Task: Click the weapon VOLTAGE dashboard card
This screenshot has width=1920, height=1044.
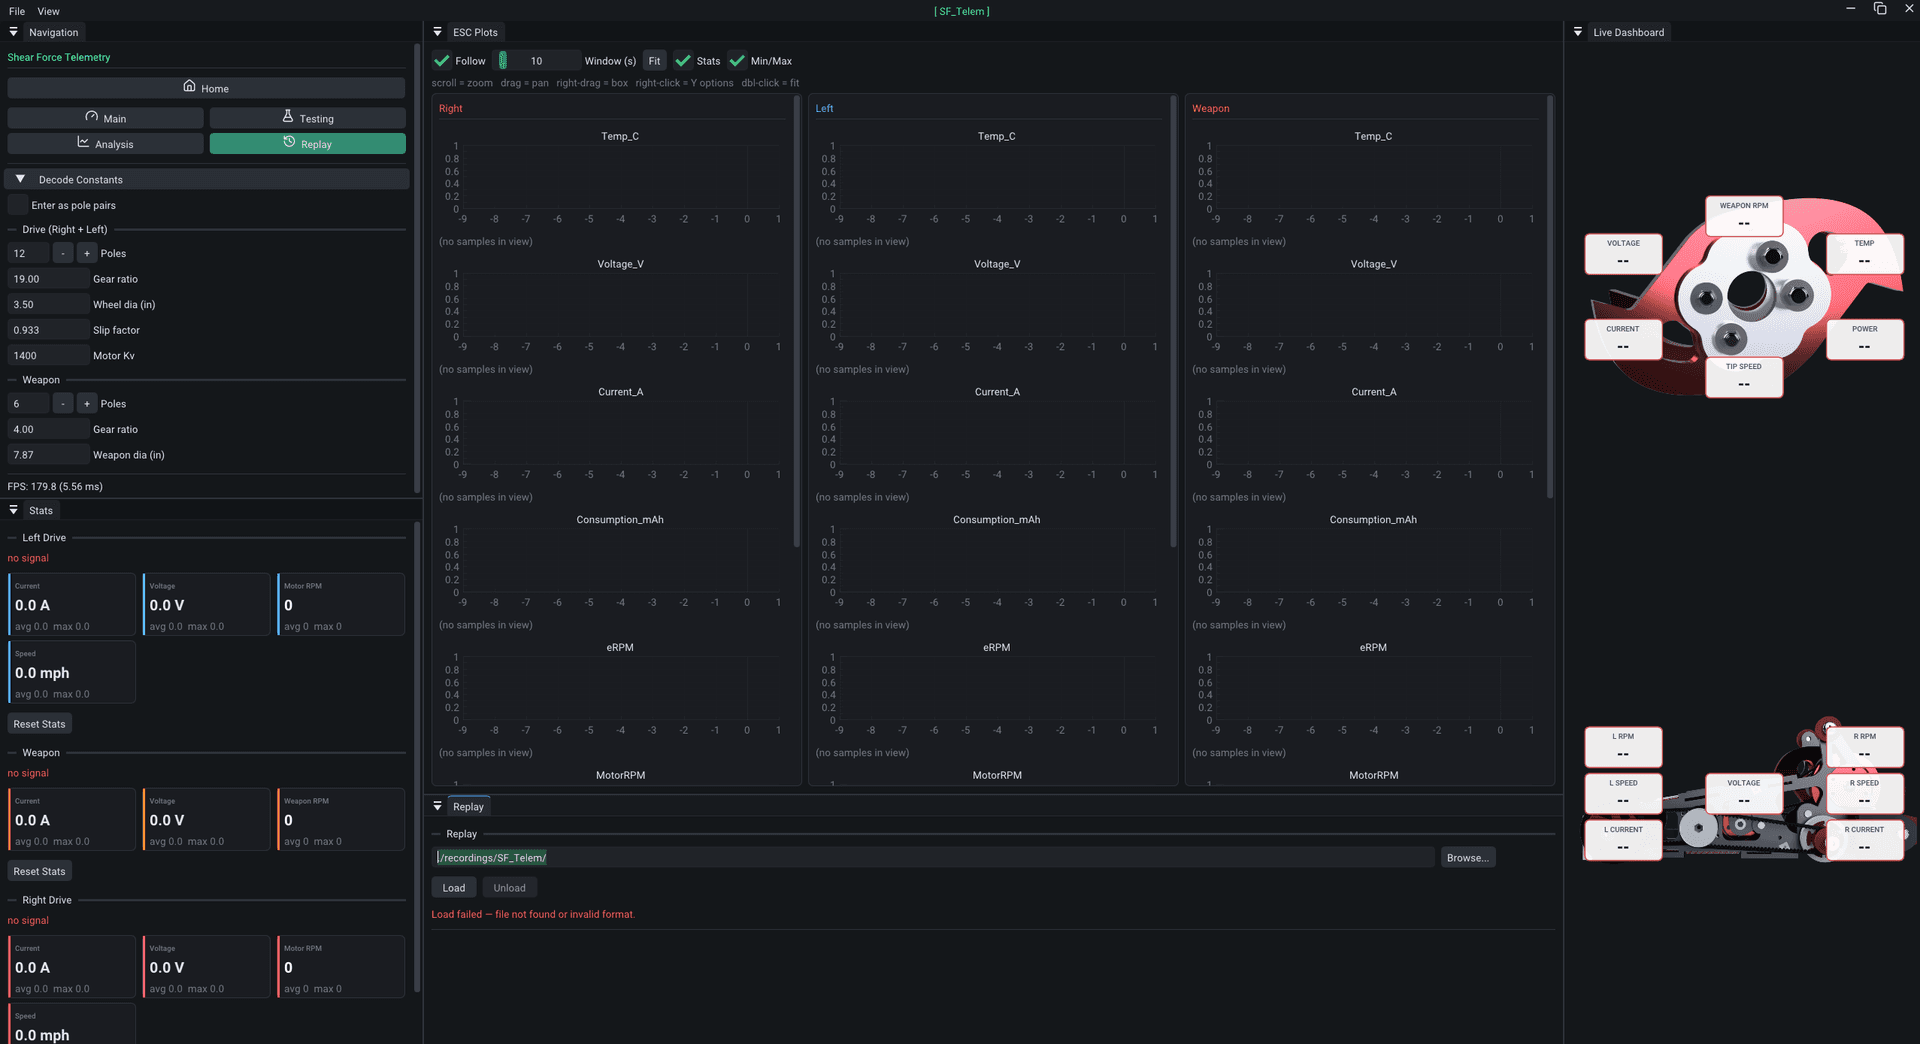Action: pyautogui.click(x=1623, y=254)
